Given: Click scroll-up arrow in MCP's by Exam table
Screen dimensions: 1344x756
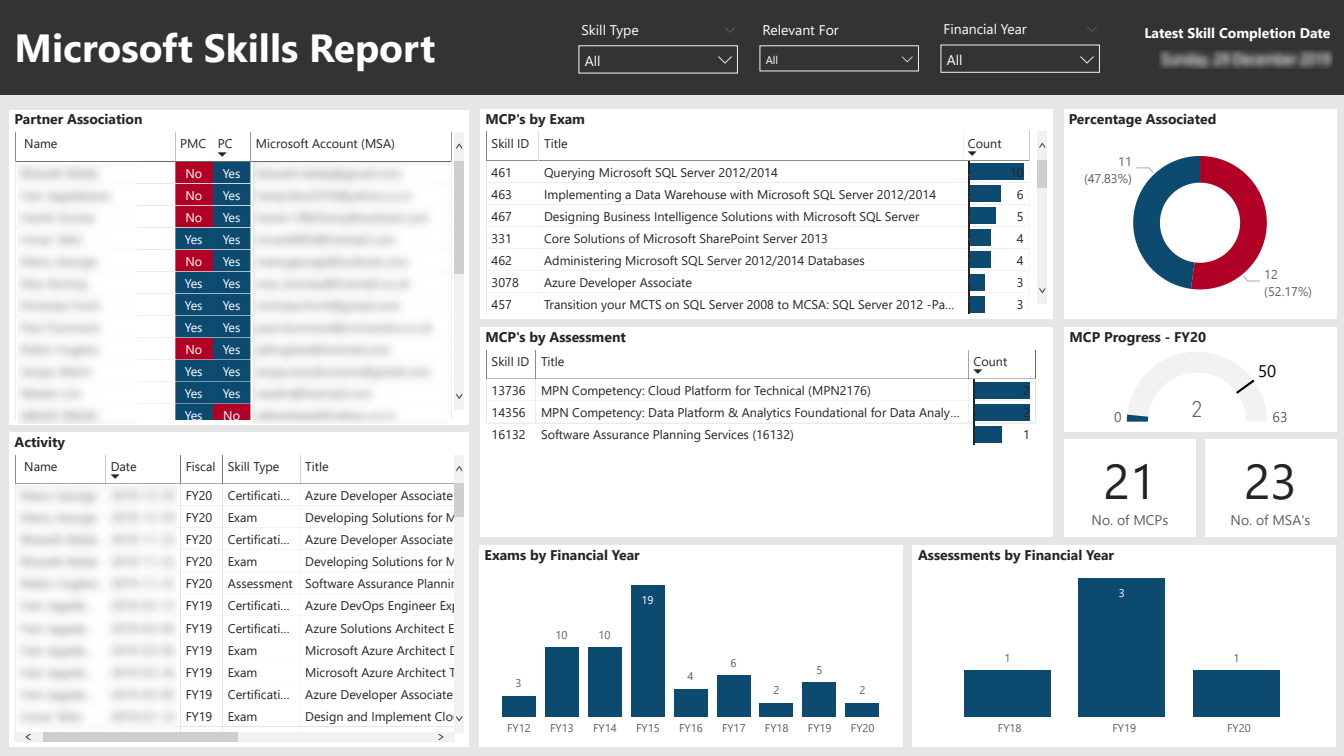Looking at the screenshot, I should tap(1042, 147).
